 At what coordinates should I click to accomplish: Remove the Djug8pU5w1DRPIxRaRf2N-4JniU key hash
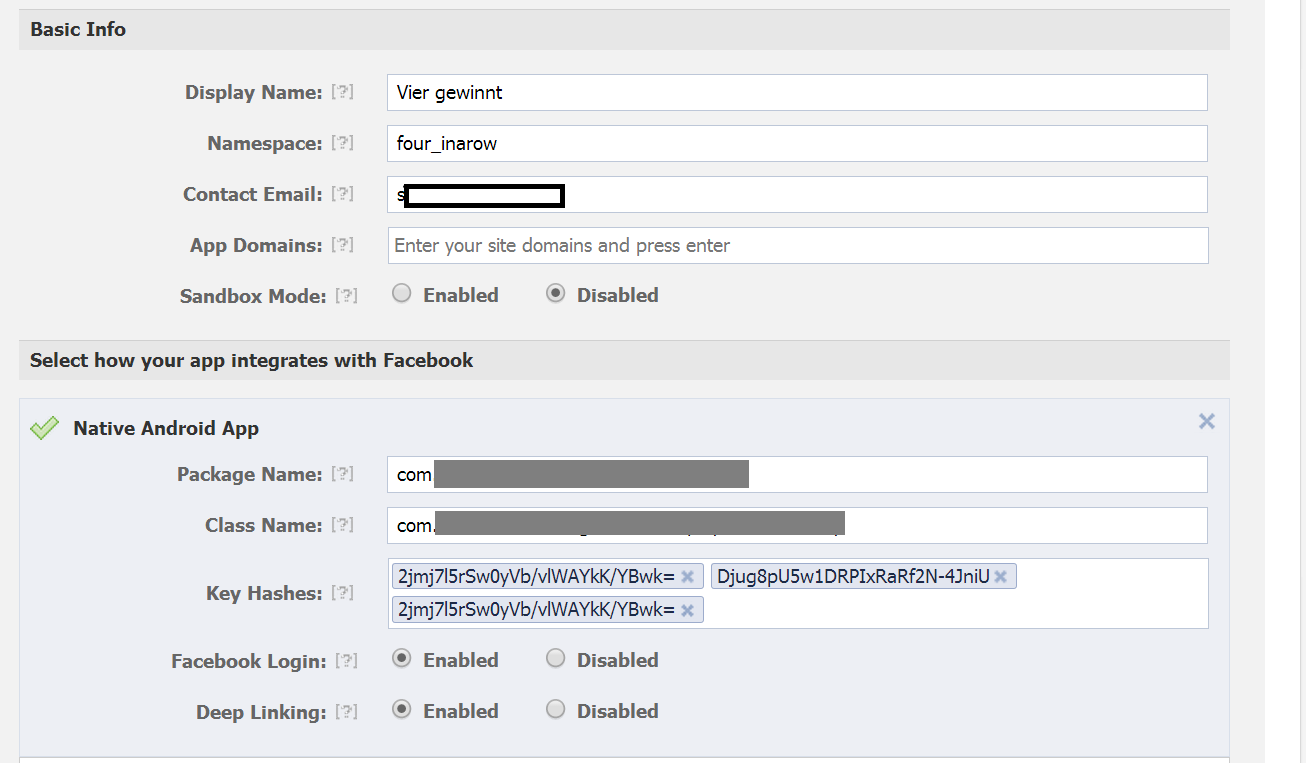point(1000,576)
